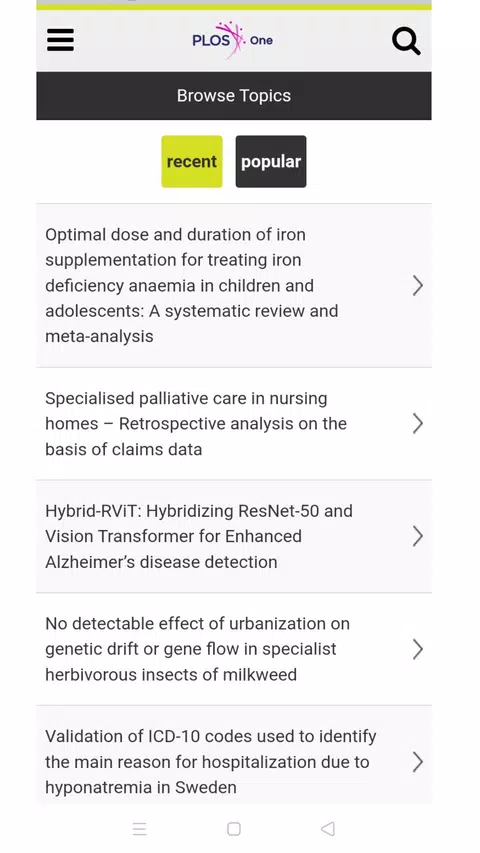
Task: Open Hybrid-RViT Alzheimer's detection article title
Action: [199, 536]
